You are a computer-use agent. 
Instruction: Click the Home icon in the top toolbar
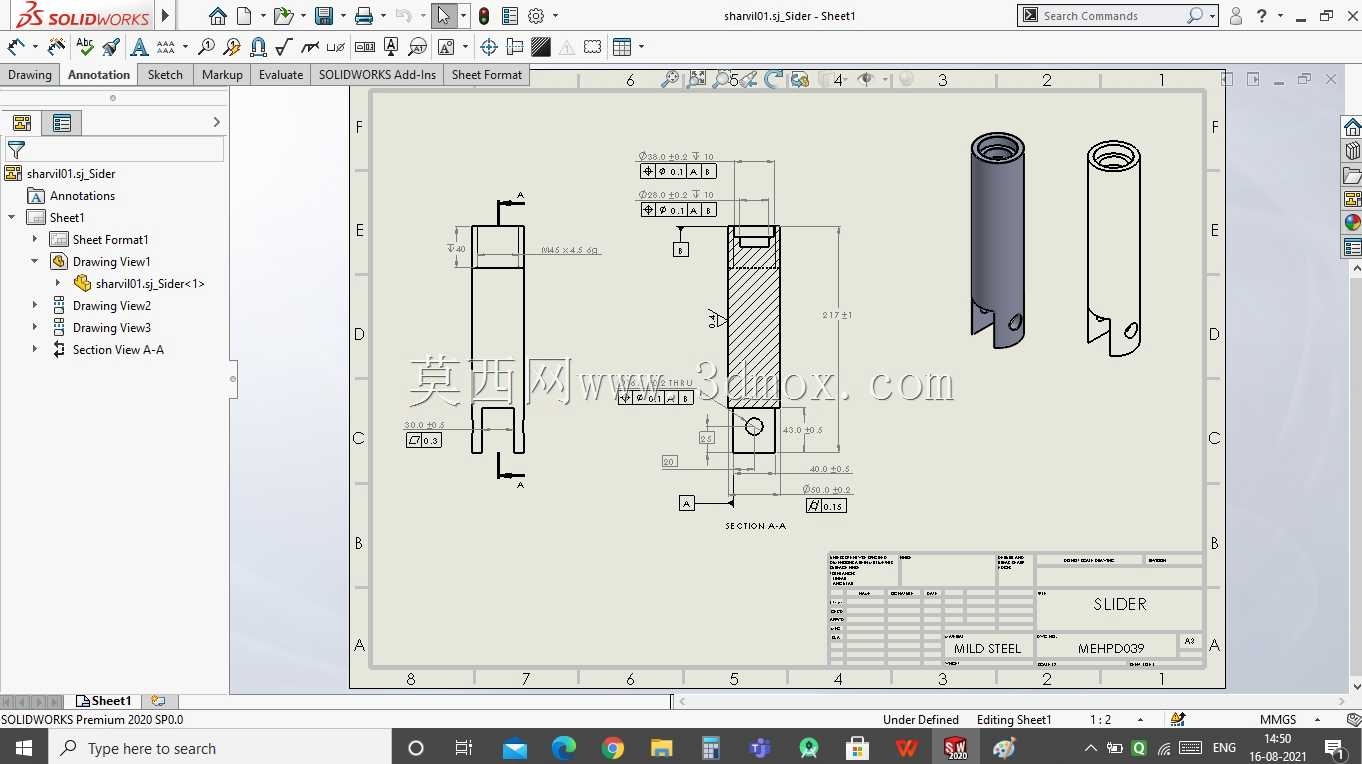(218, 16)
